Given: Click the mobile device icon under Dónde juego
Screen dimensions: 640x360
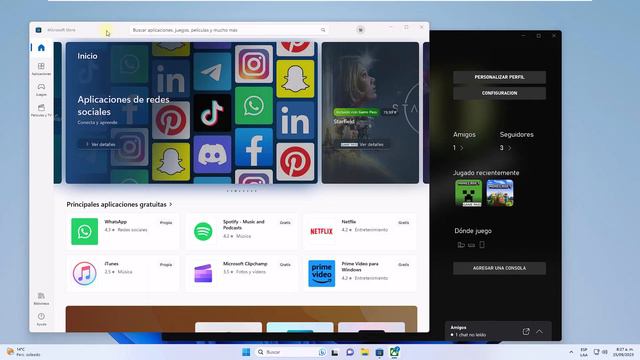Looking at the screenshot, I should point(482,245).
